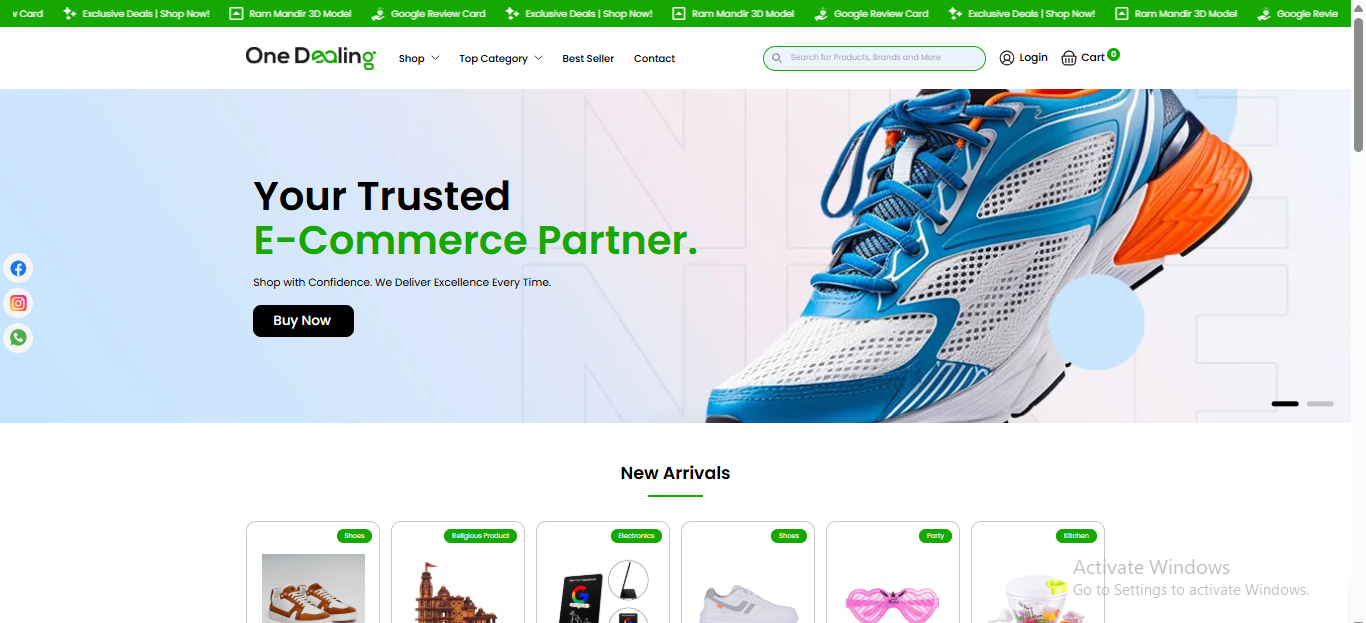The image size is (1366, 623).
Task: Open the Best Seller page
Action: (x=588, y=59)
